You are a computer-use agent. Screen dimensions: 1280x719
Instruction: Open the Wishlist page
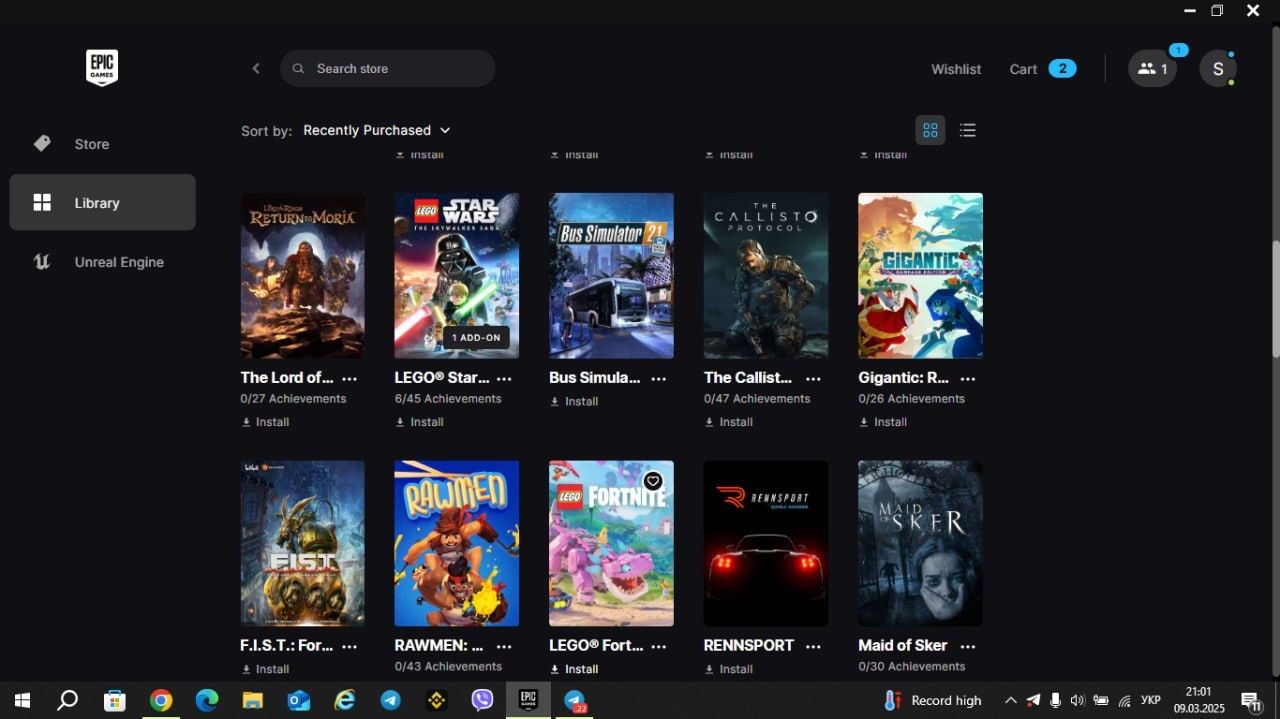pyautogui.click(x=956, y=69)
